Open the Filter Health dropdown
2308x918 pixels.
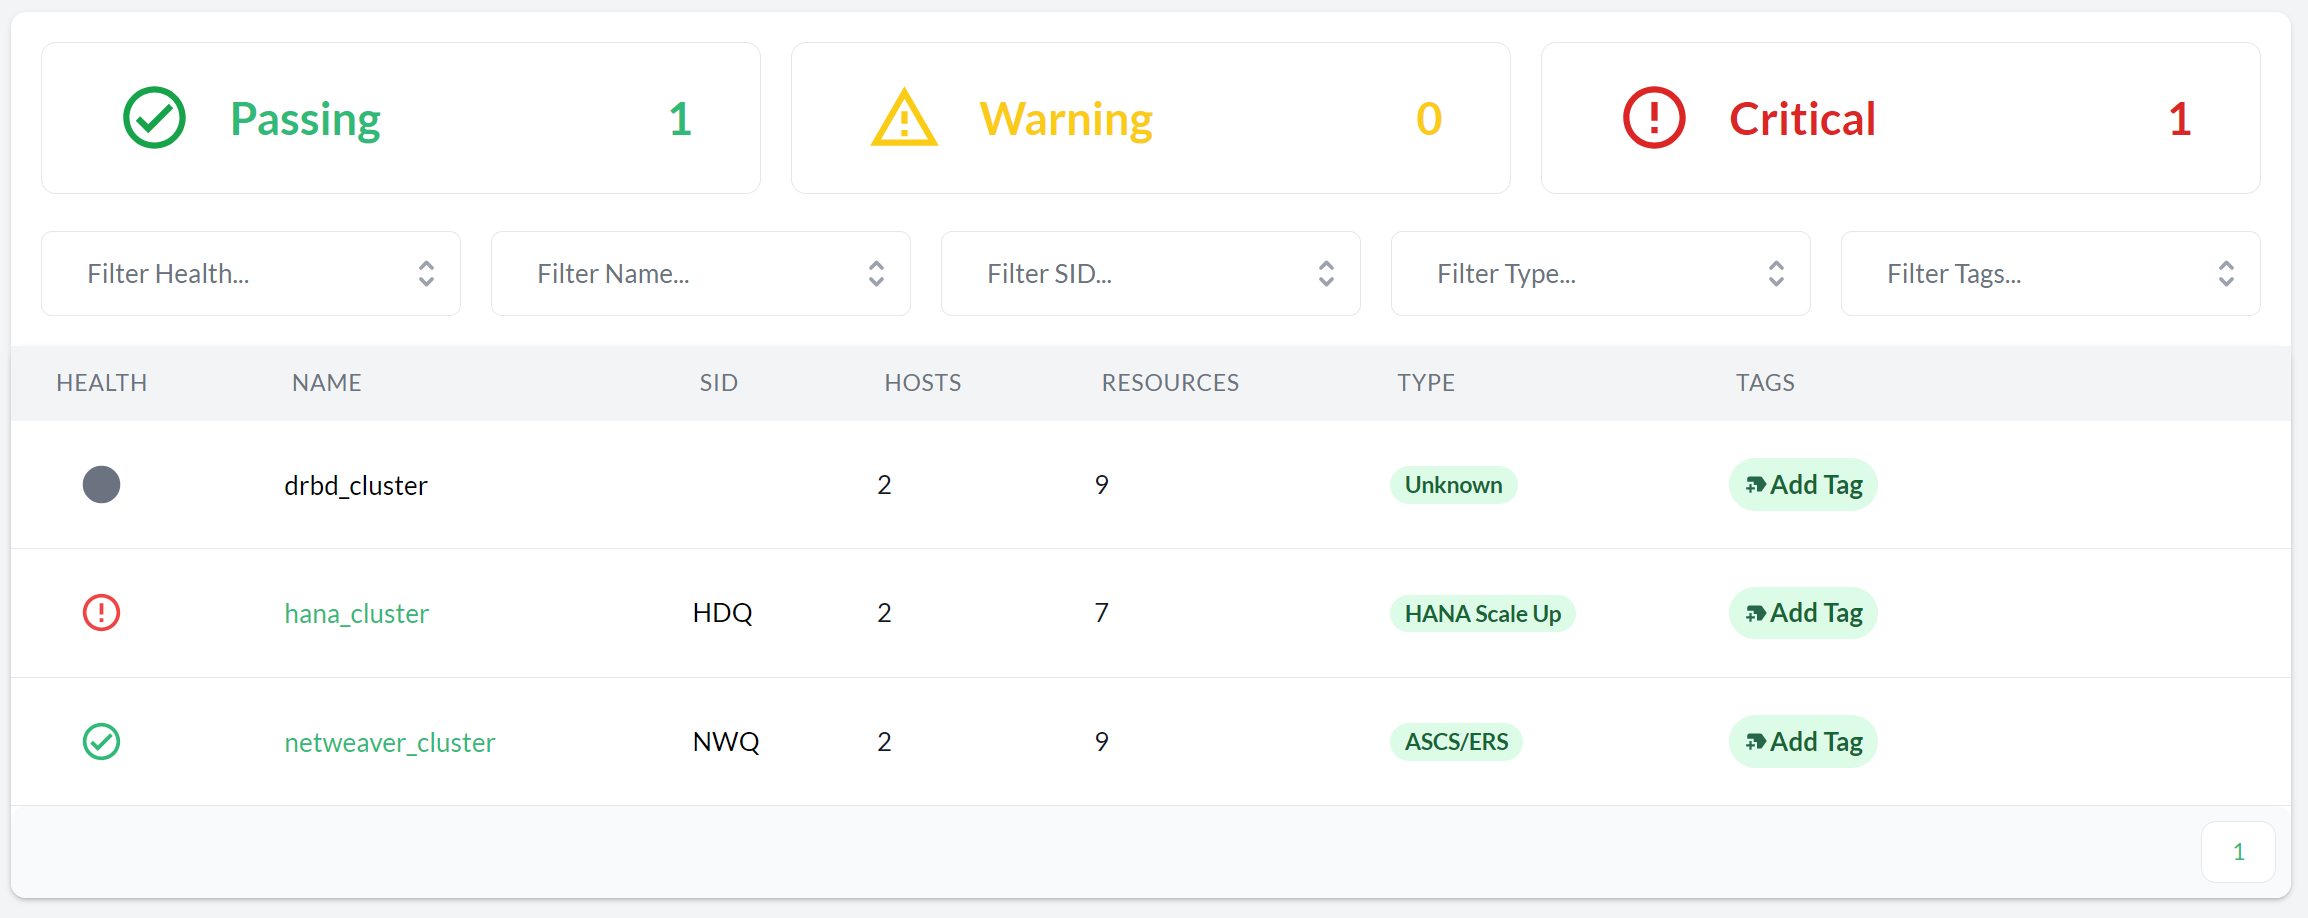click(251, 274)
